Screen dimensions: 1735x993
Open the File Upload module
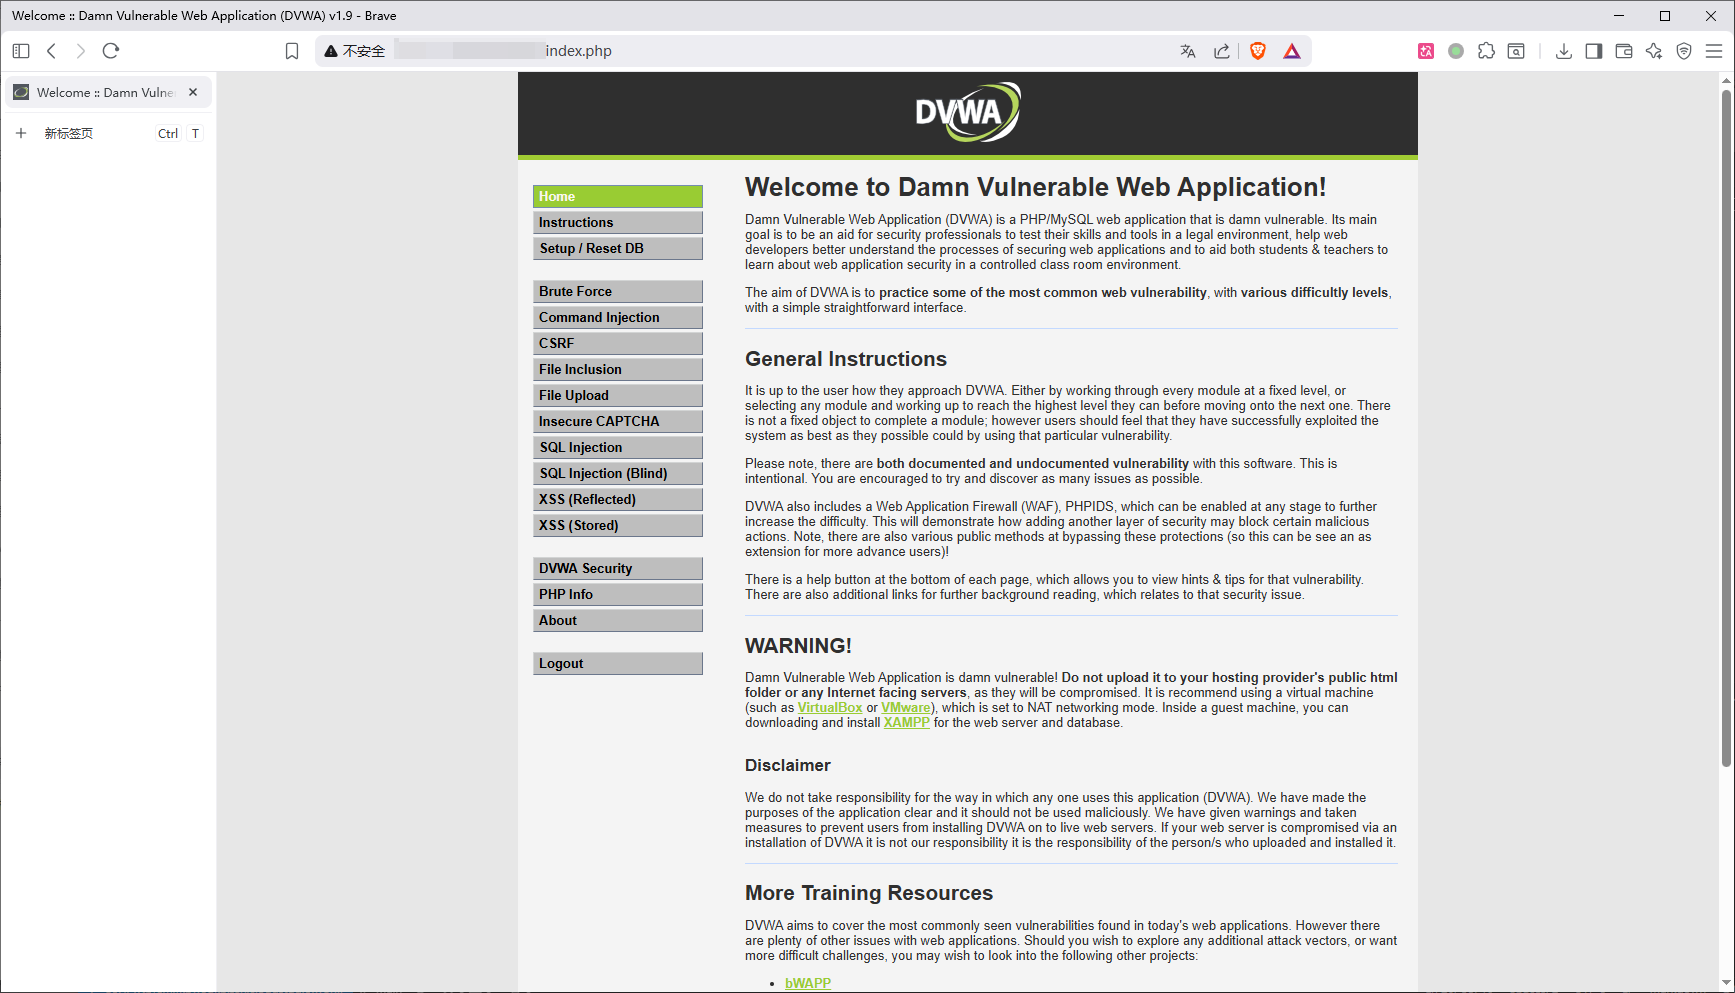coord(618,395)
